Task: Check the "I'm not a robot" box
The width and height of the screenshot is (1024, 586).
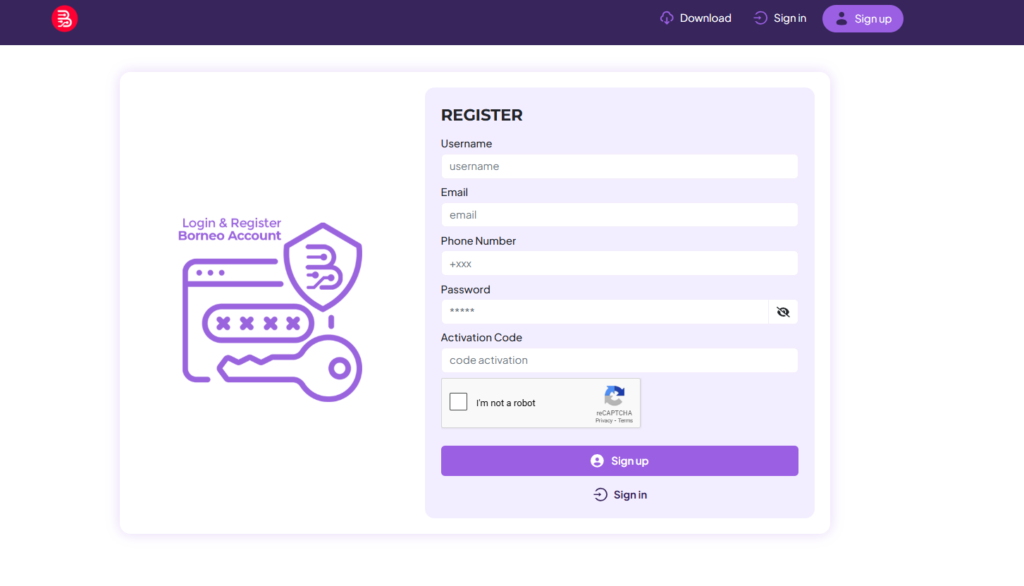Action: [458, 402]
